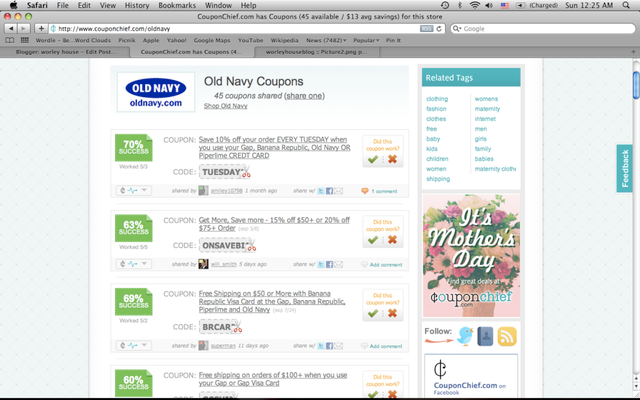Click the Google search field
Viewport: 640px width, 400px height.
tap(542, 29)
